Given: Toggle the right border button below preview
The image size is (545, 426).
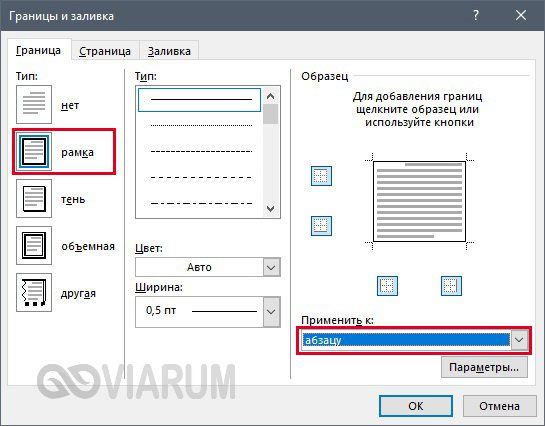Looking at the screenshot, I should click(x=451, y=286).
